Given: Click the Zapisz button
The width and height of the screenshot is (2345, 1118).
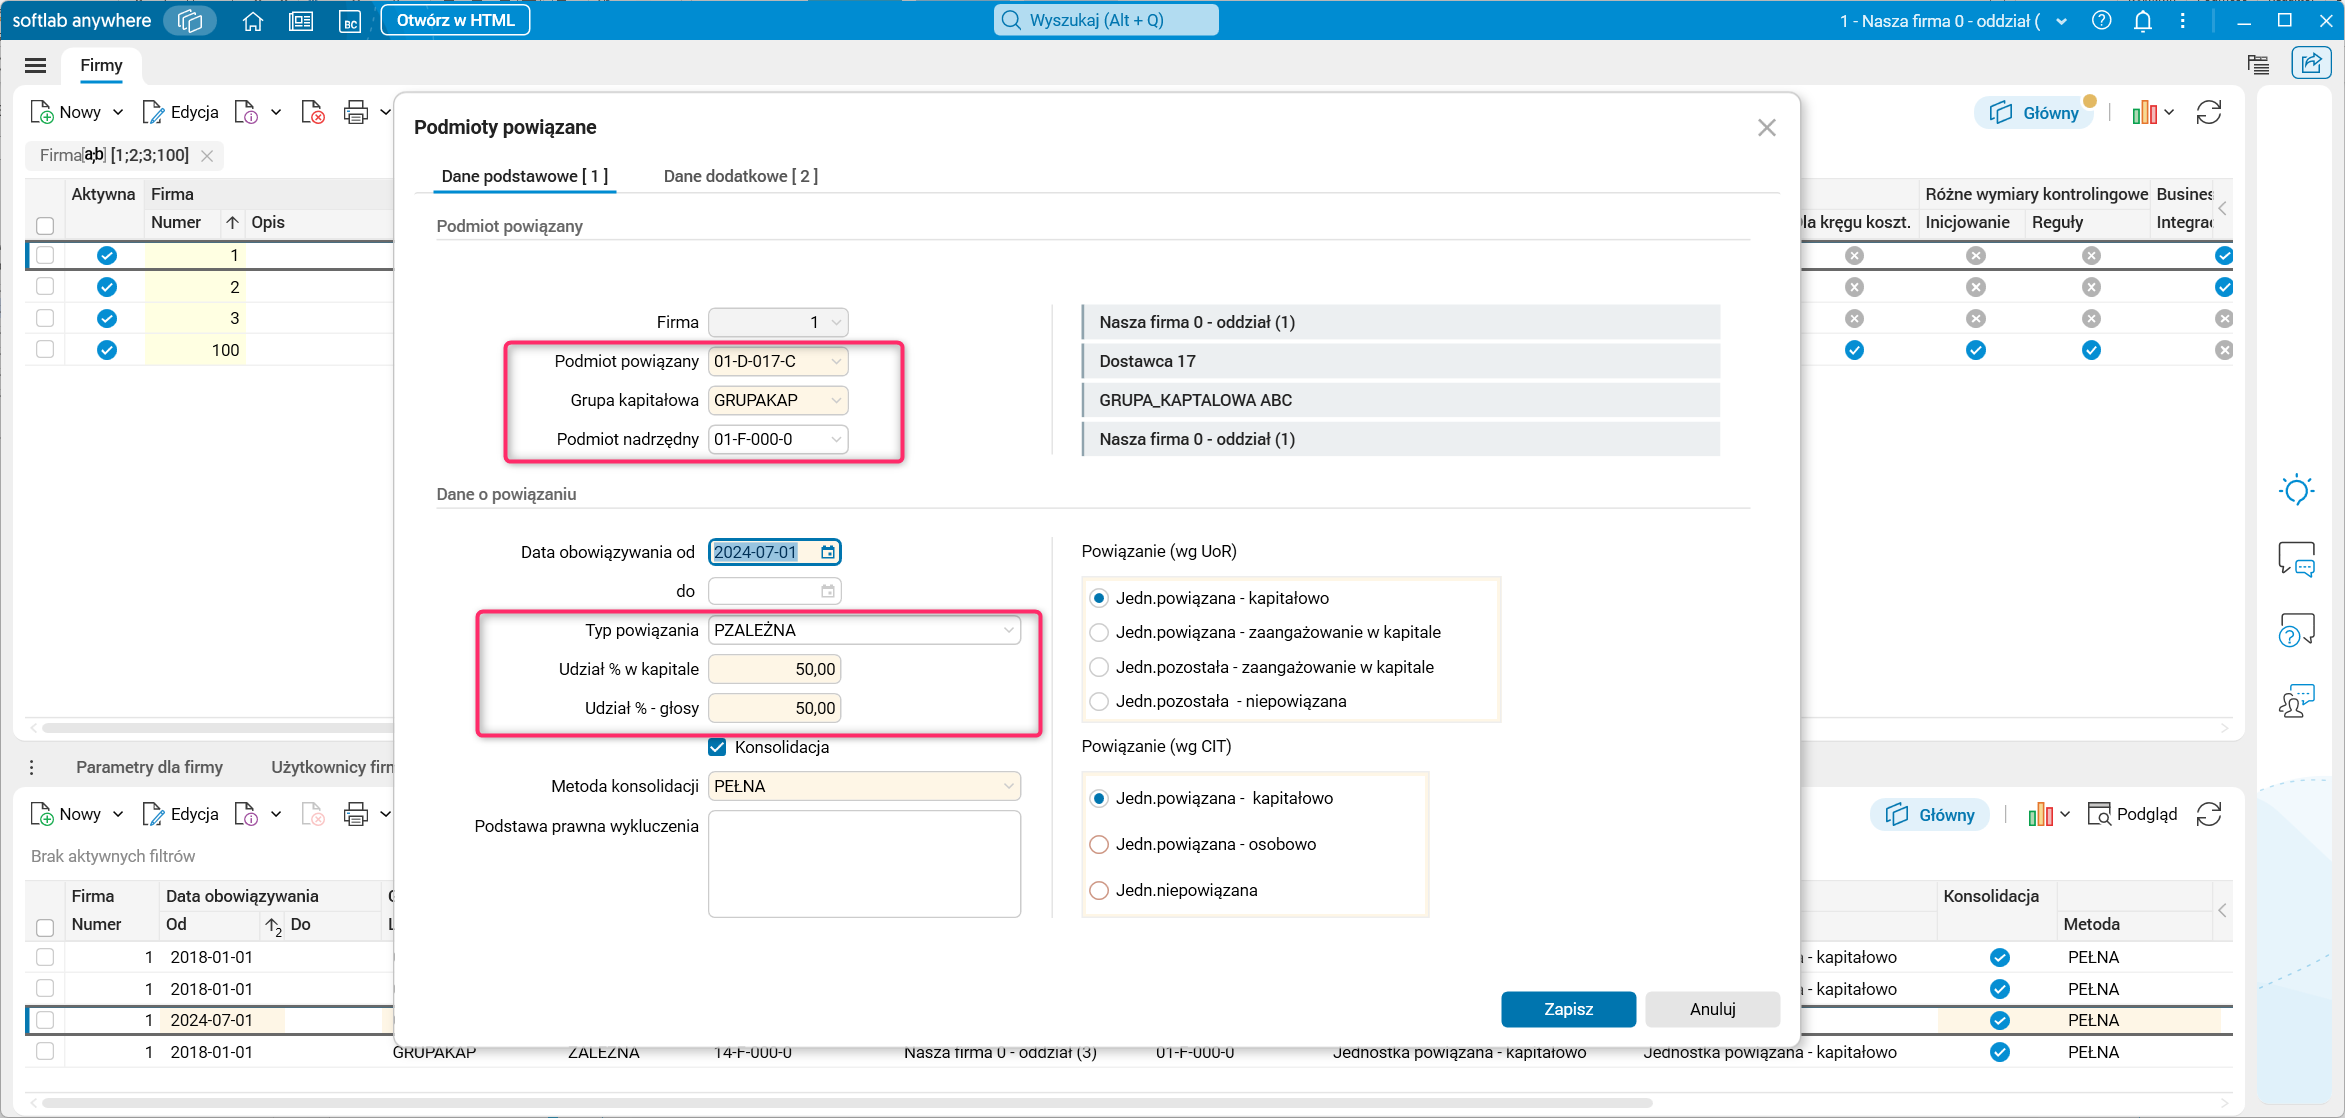Looking at the screenshot, I should [1567, 1009].
